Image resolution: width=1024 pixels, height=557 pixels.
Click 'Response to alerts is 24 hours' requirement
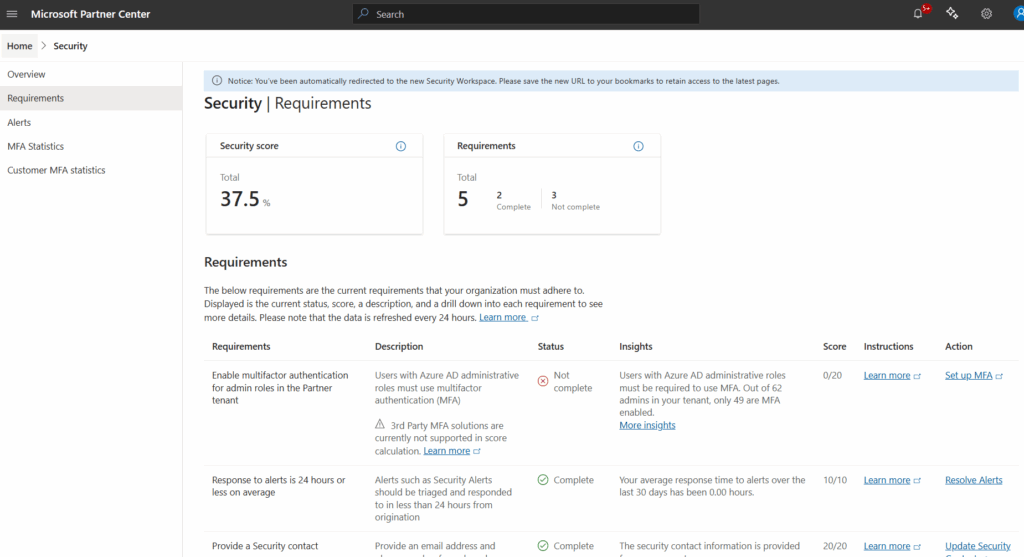278,486
